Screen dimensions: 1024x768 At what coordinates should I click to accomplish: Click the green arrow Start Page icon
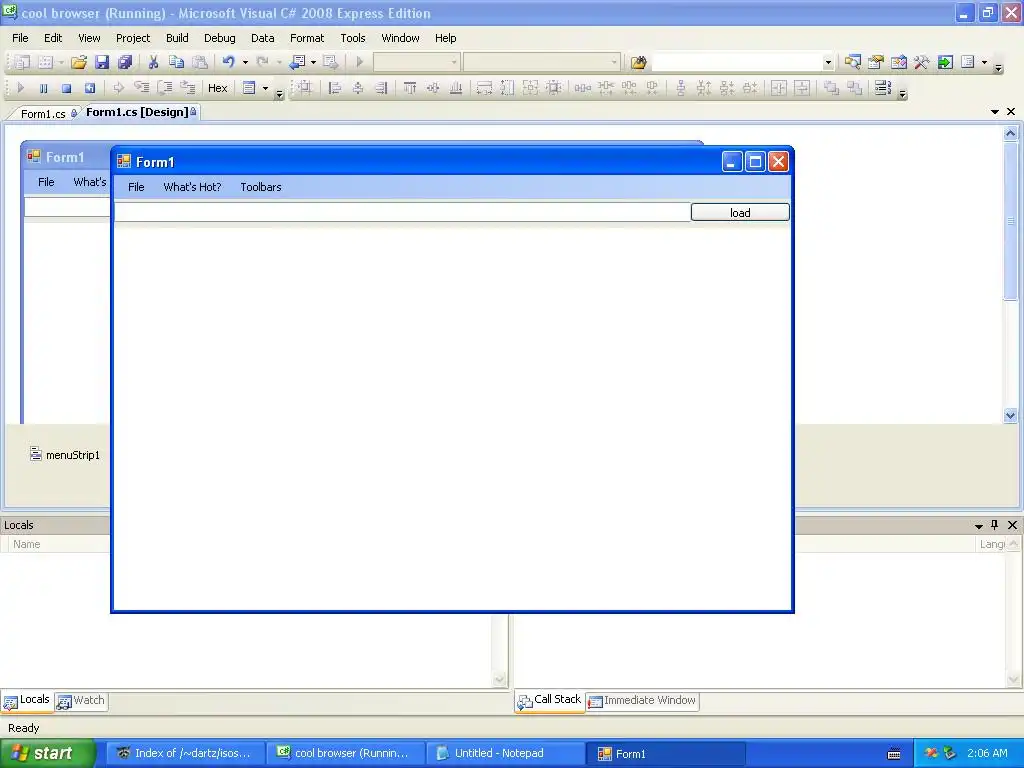pos(945,62)
